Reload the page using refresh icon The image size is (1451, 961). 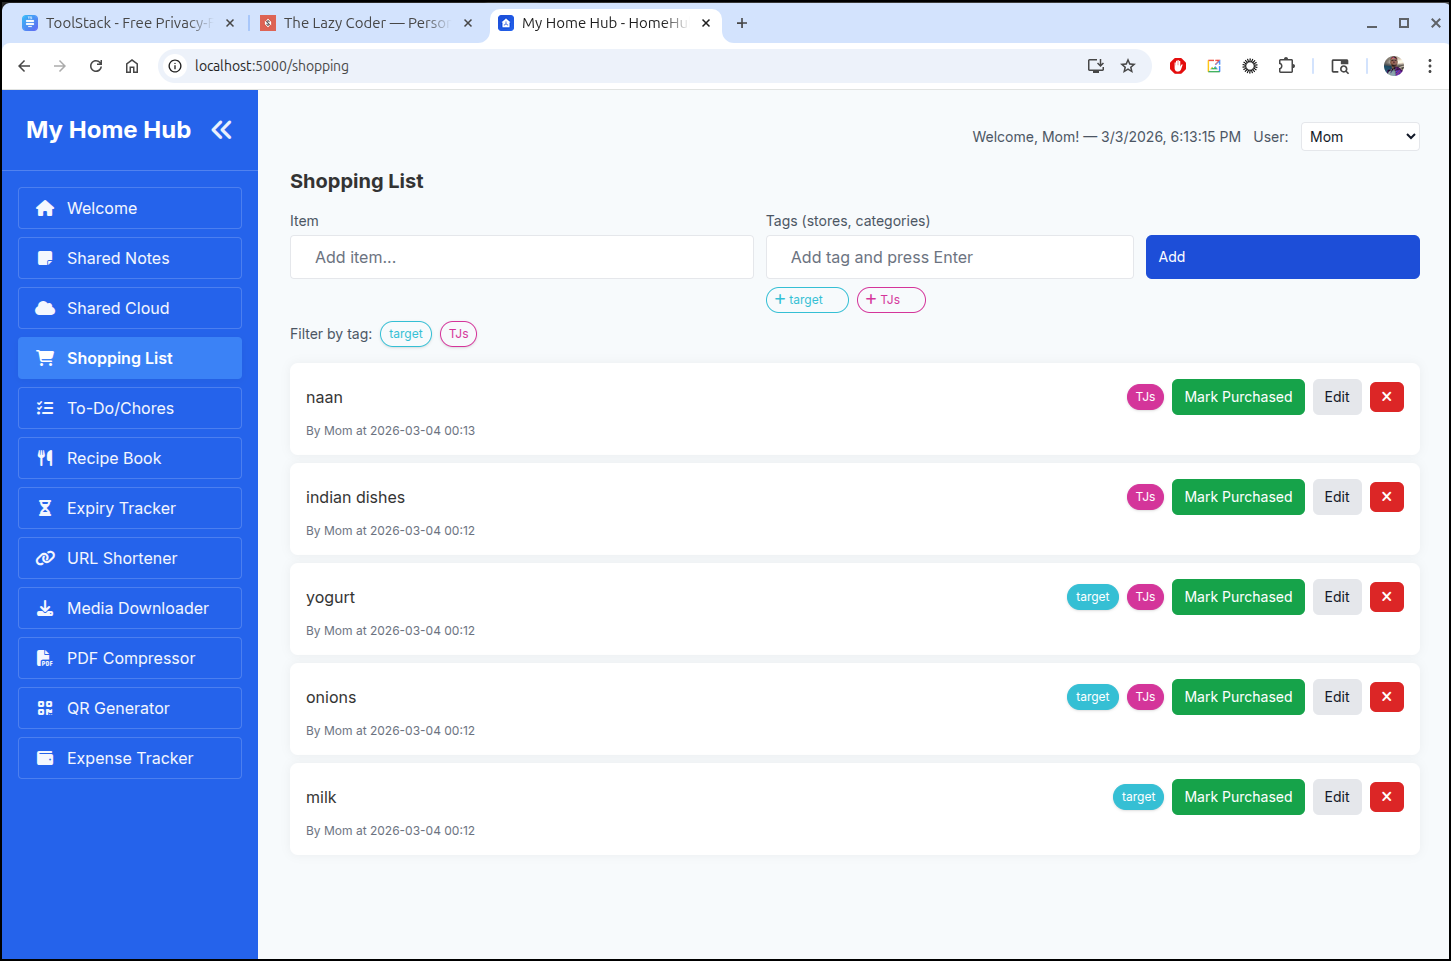pyautogui.click(x=96, y=66)
